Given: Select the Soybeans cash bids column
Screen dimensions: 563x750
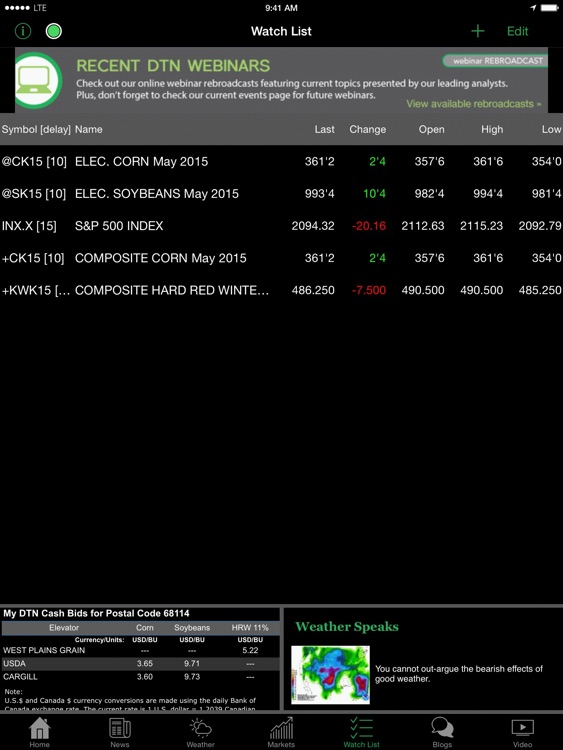Looking at the screenshot, I should pos(192,628).
